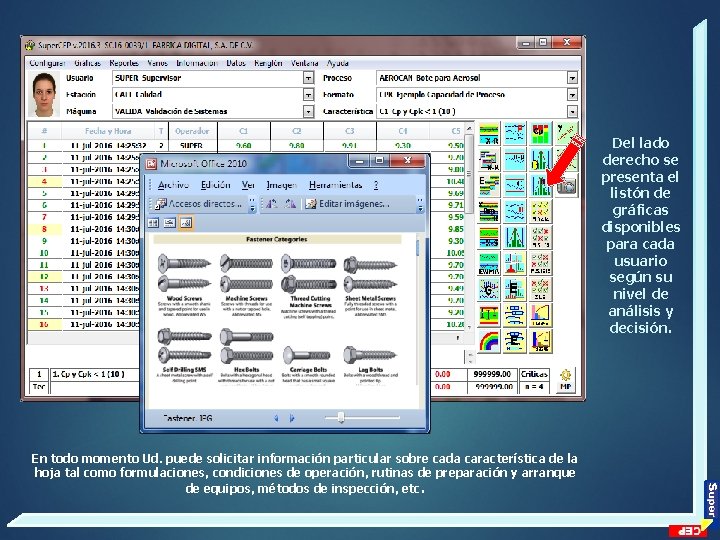Click the Operador column header

coord(192,131)
